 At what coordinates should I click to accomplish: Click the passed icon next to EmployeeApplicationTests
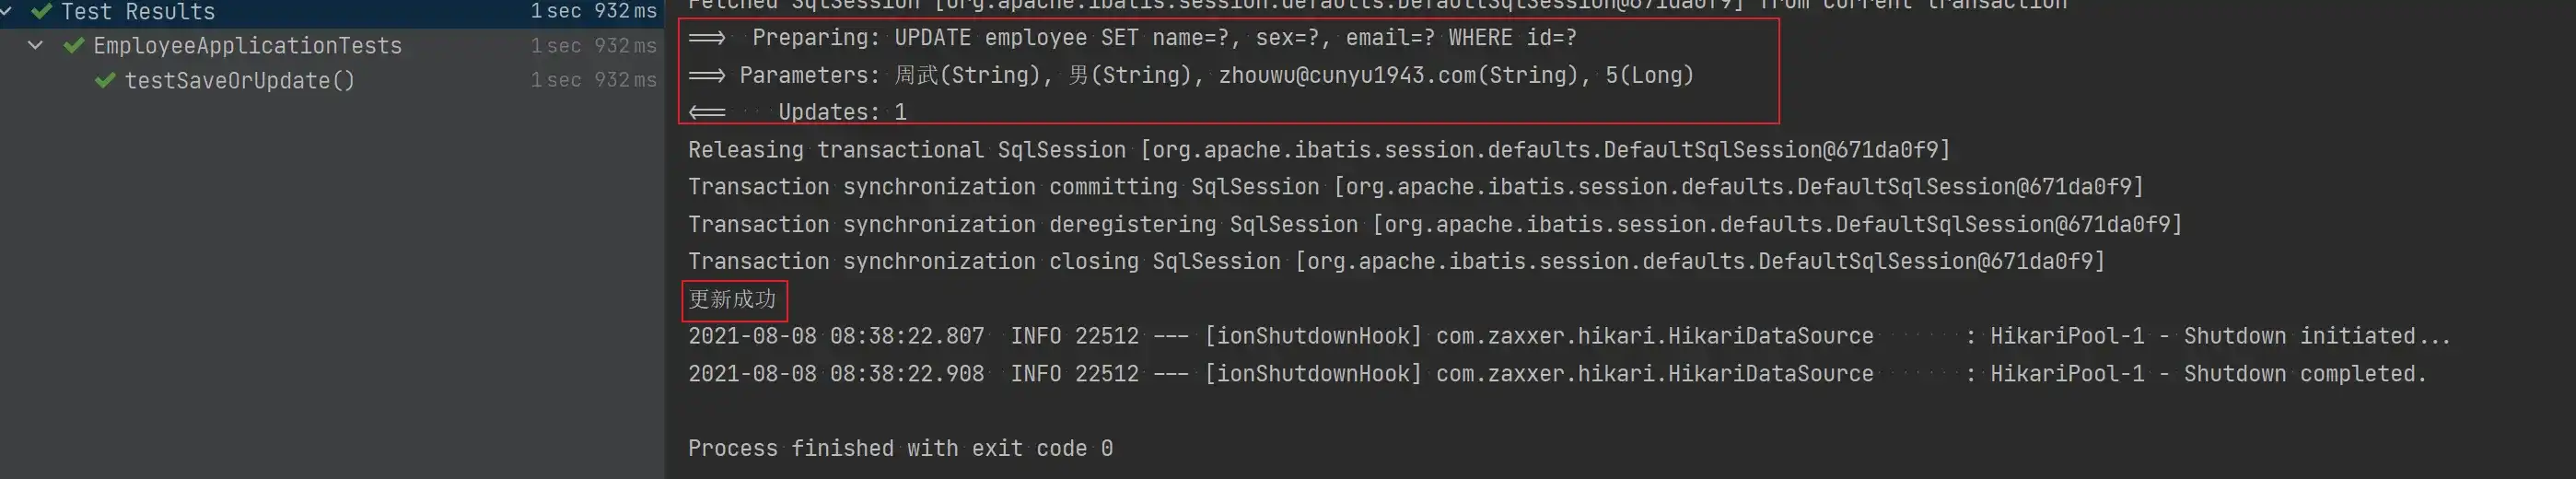pos(74,45)
